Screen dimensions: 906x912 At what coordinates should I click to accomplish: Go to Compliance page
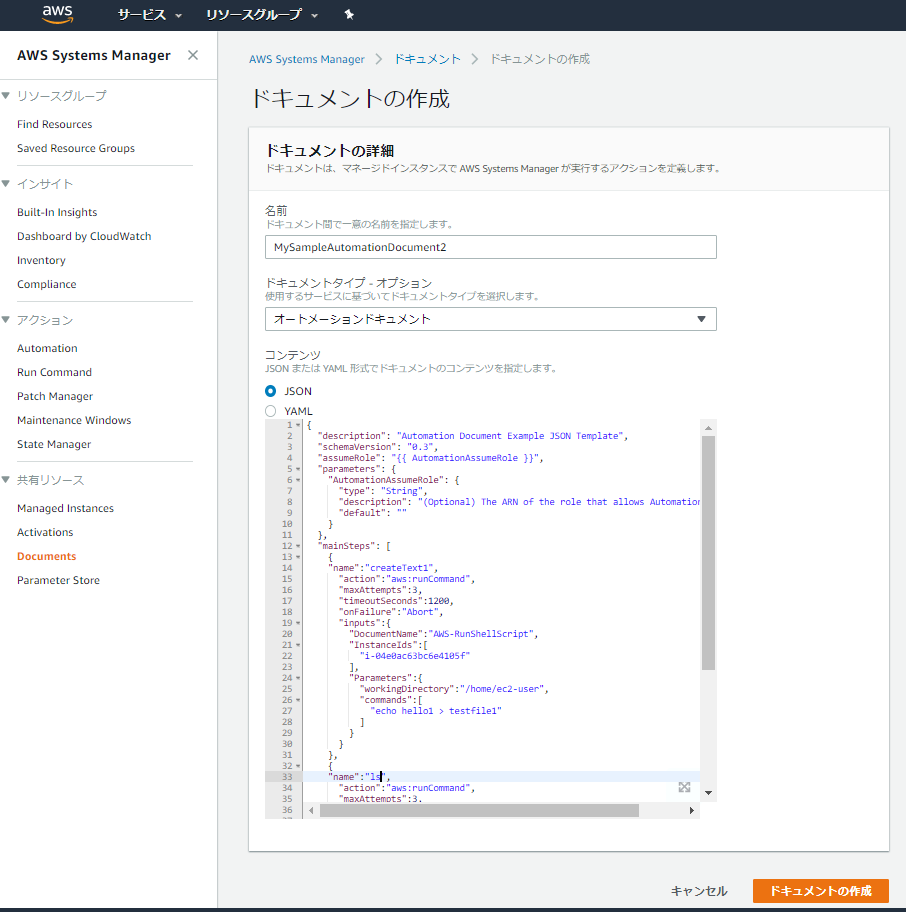[x=47, y=284]
